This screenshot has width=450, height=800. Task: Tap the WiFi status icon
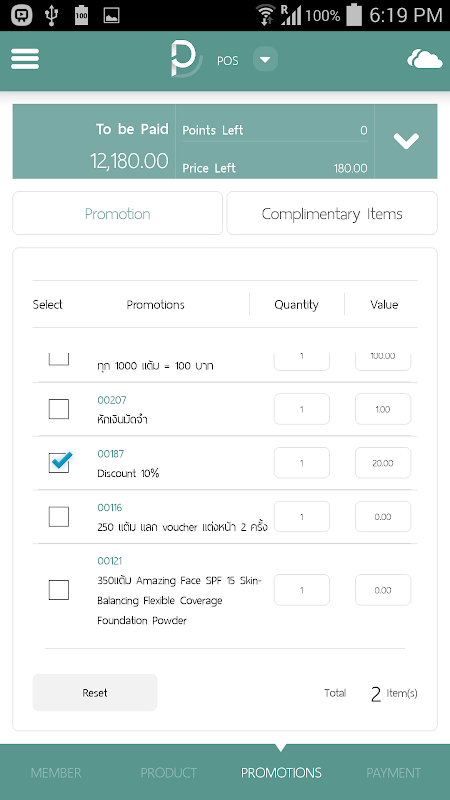[x=265, y=15]
